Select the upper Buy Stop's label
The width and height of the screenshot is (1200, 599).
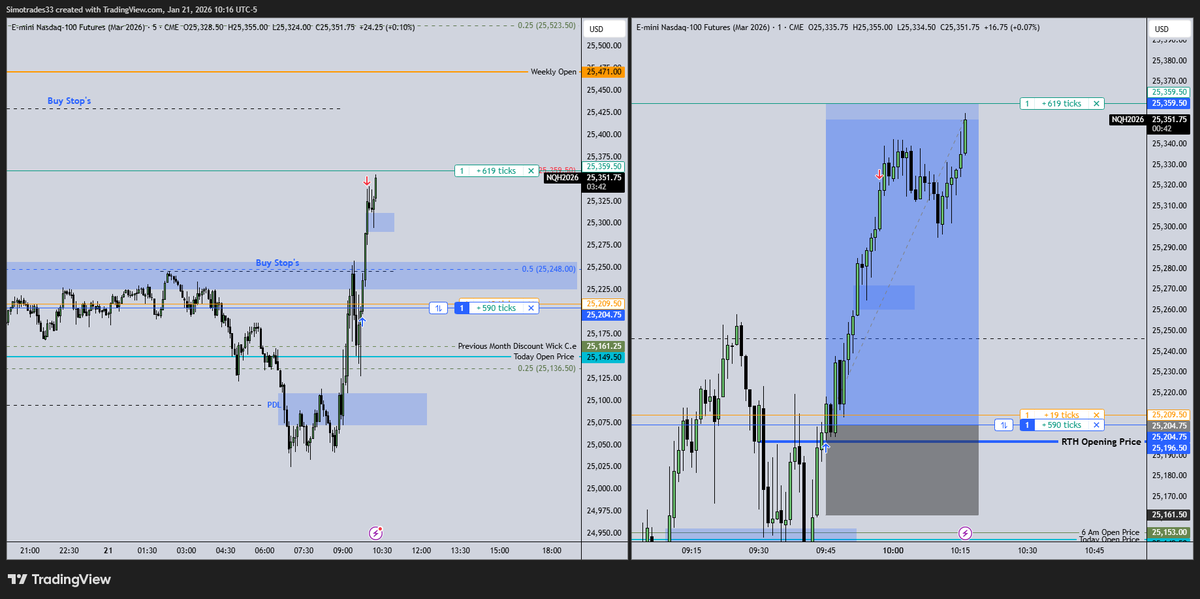point(69,101)
